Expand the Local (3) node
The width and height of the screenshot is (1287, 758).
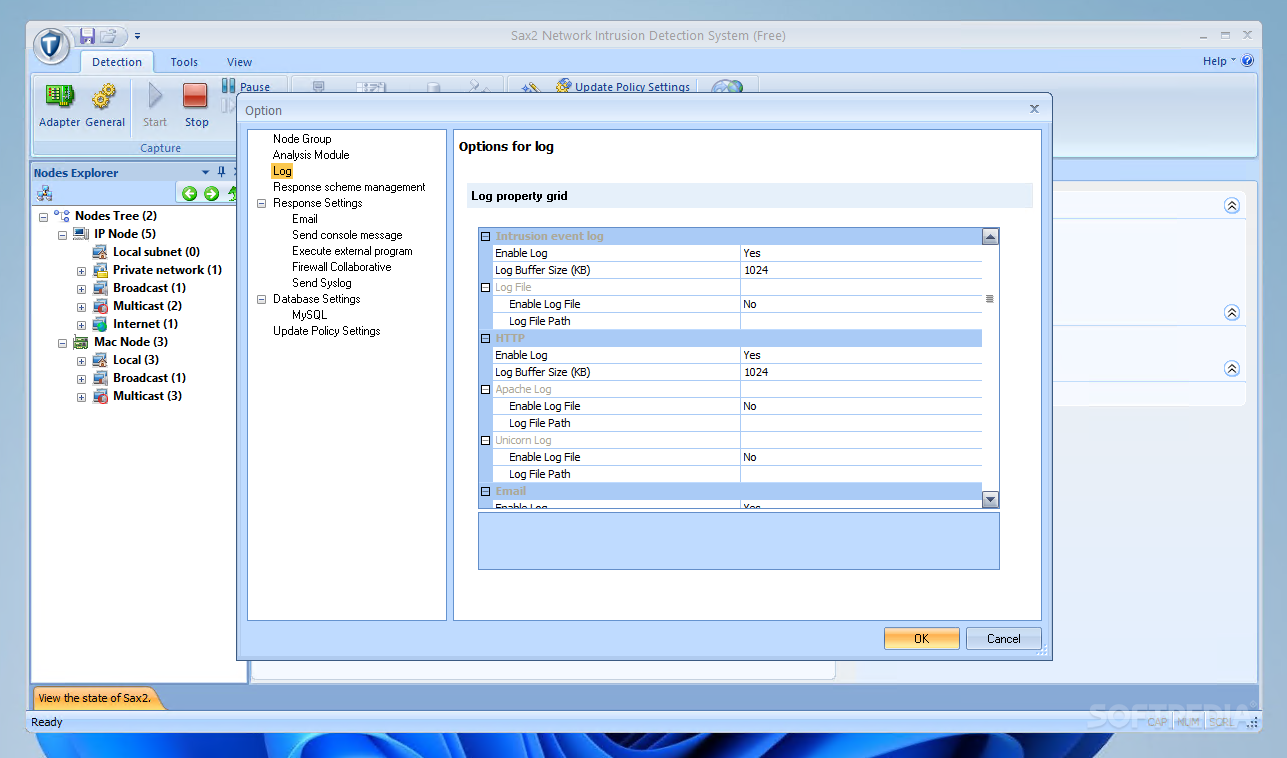pyautogui.click(x=81, y=360)
